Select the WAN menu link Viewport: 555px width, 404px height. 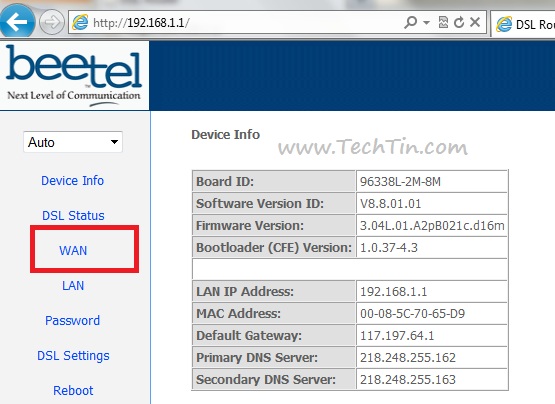point(73,250)
